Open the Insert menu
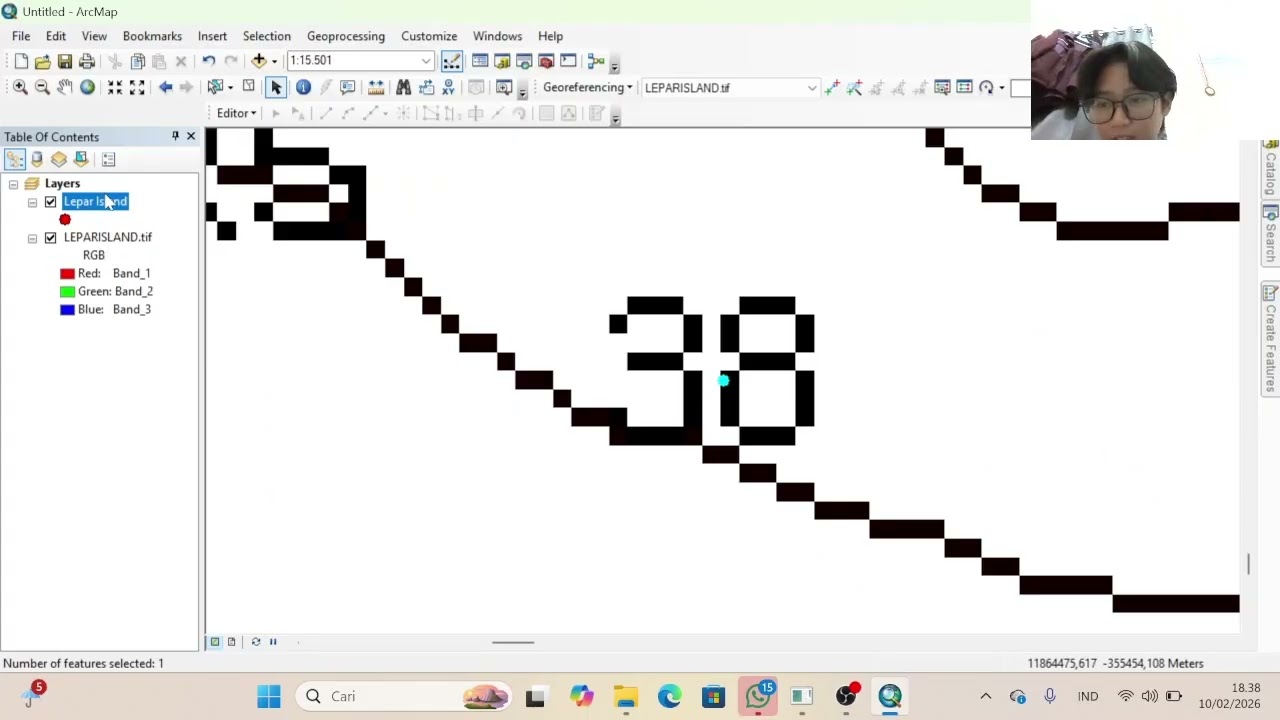 pos(212,36)
